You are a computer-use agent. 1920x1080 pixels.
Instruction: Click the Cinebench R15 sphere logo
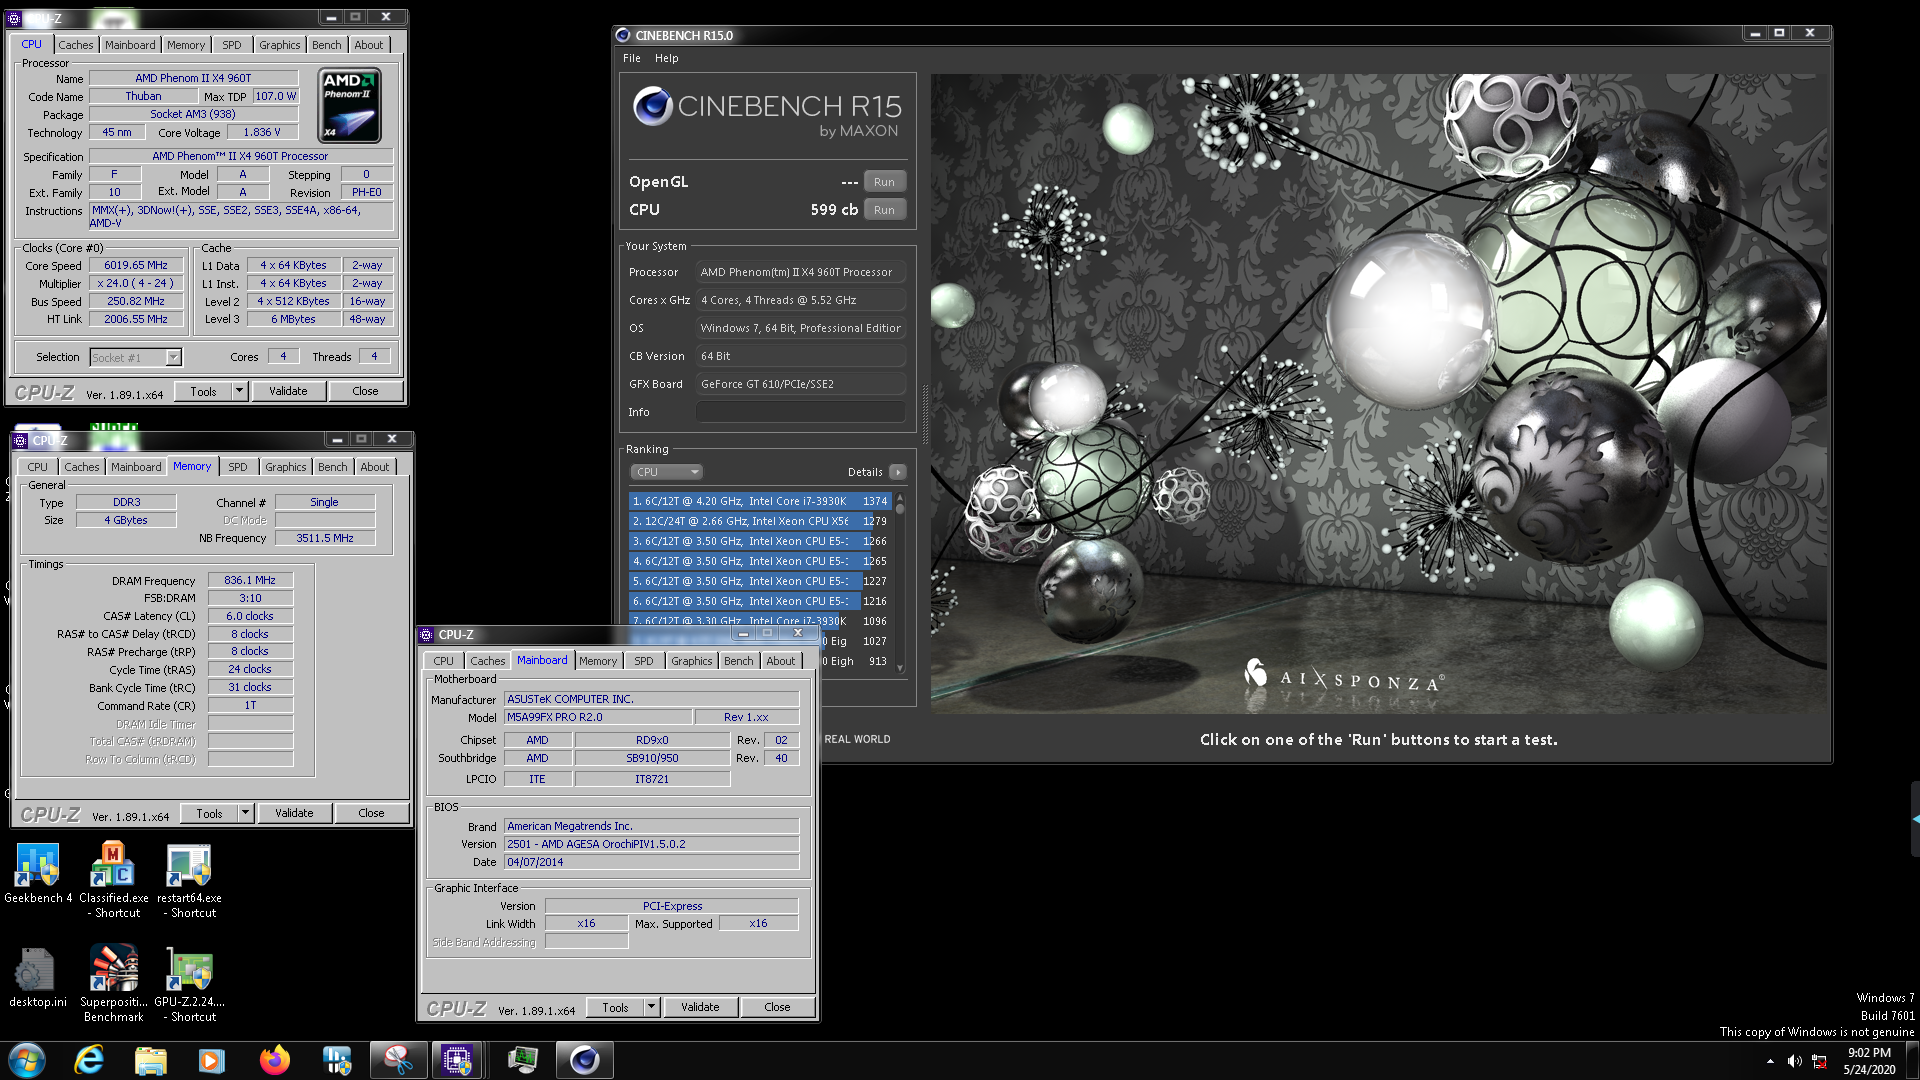point(652,106)
